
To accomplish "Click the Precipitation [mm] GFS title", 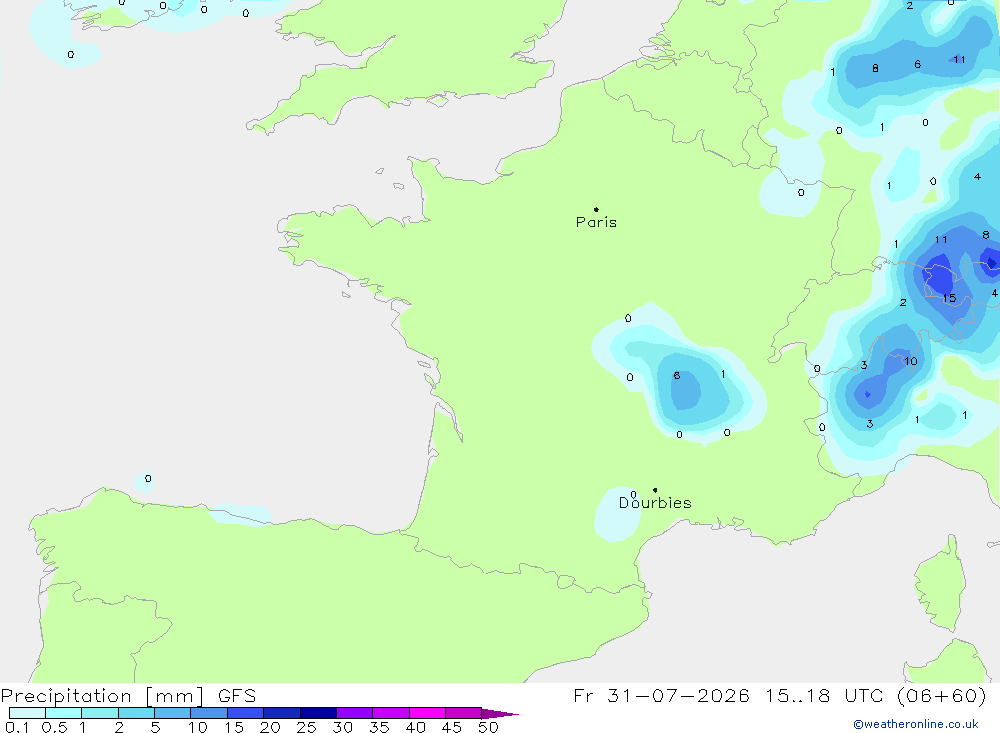I will point(128,695).
